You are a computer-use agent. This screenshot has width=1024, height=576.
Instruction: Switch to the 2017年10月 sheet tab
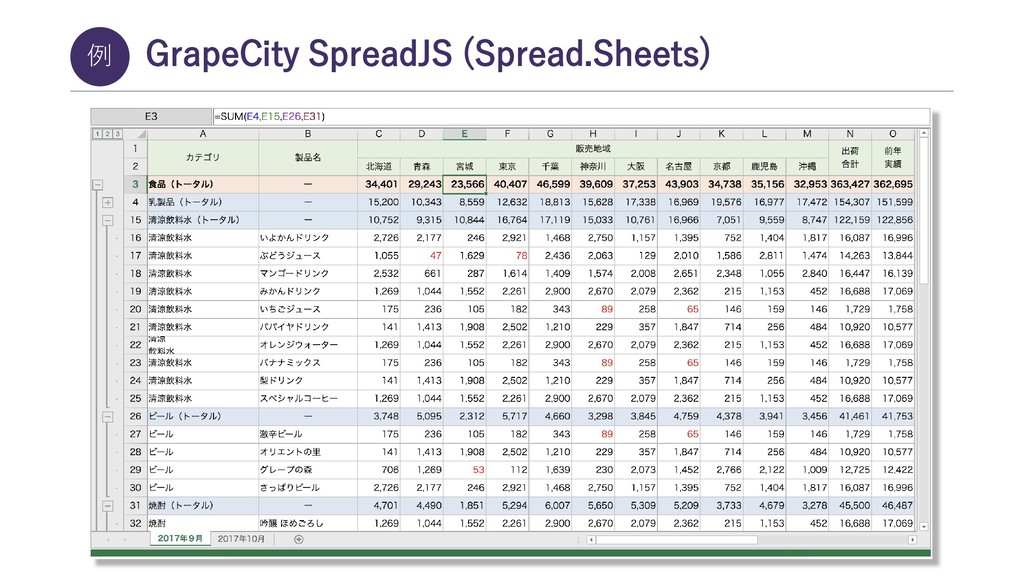pos(242,539)
